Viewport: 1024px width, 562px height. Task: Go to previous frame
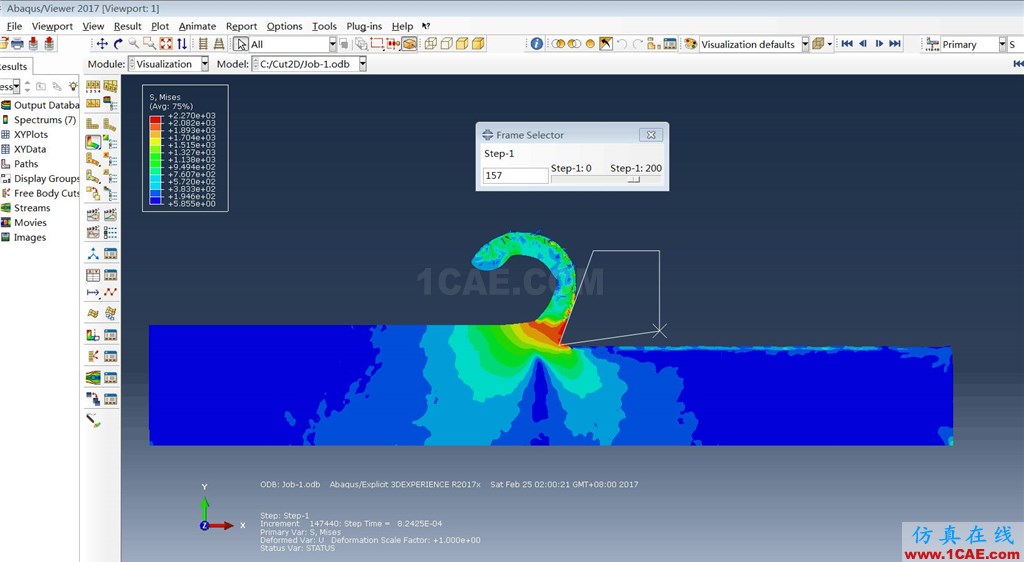[x=863, y=44]
